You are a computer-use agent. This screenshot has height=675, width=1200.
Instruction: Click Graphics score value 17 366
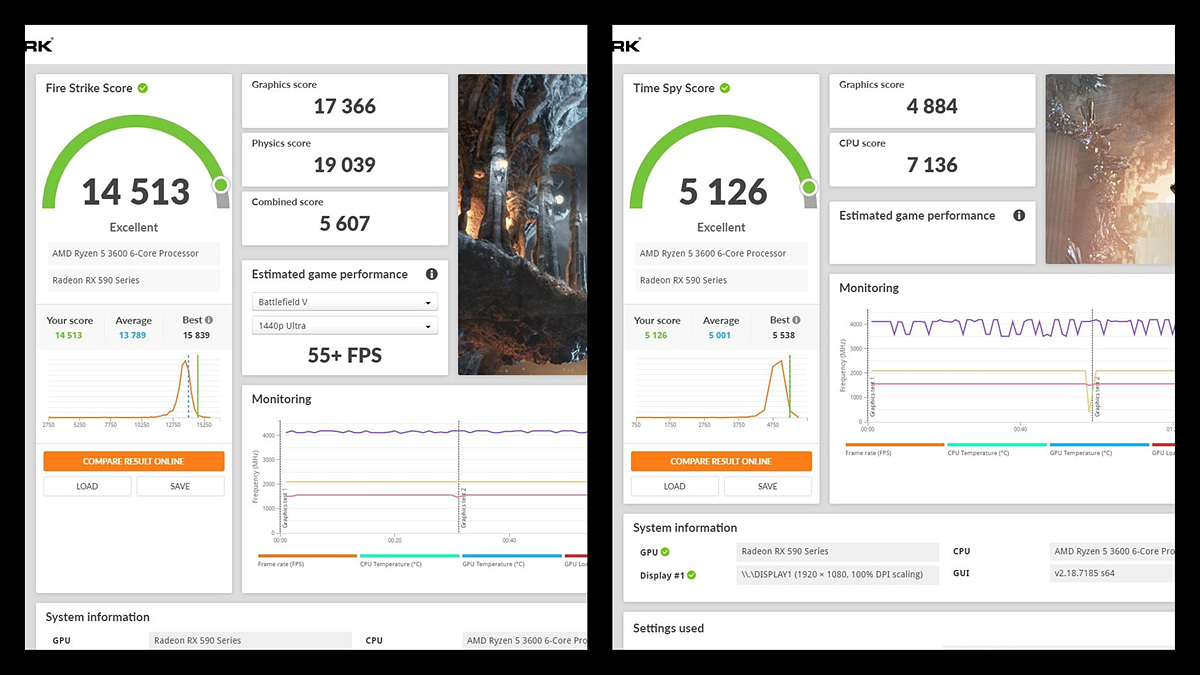tap(344, 107)
